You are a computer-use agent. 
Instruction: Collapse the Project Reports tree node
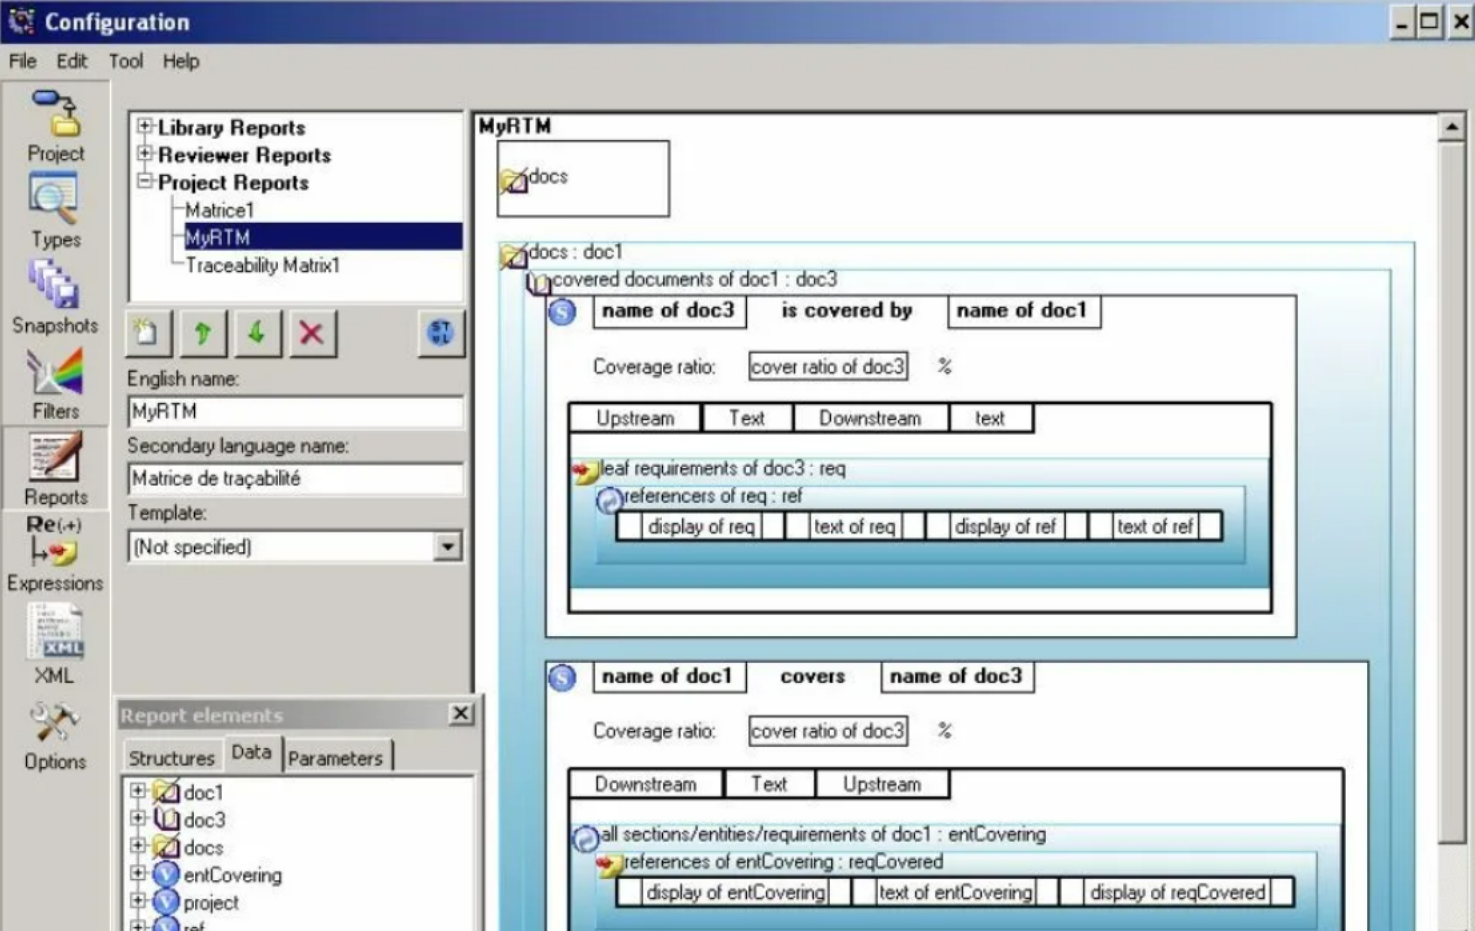click(145, 181)
